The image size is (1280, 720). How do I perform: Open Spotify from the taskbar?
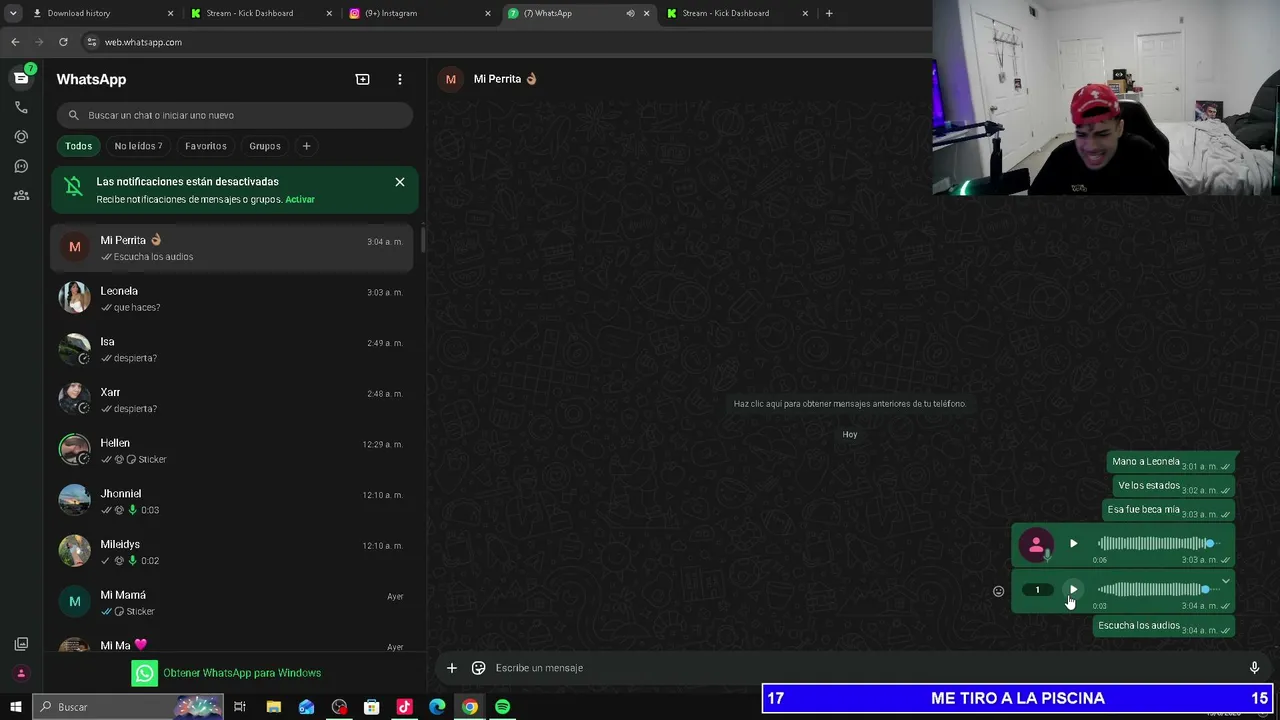coord(502,707)
